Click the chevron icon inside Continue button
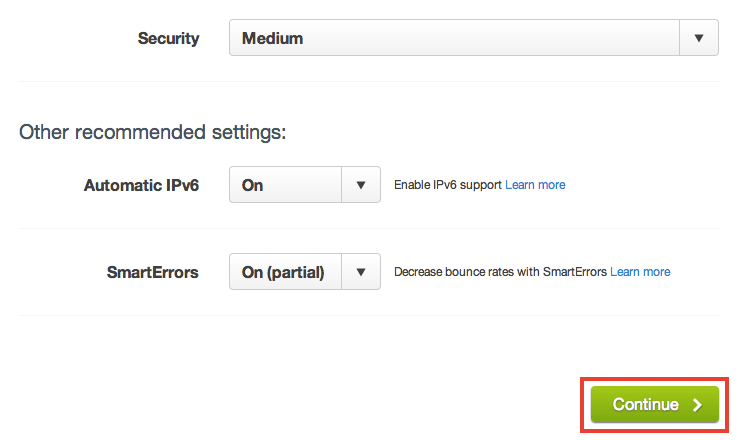This screenshot has height=440, width=740. (x=698, y=405)
